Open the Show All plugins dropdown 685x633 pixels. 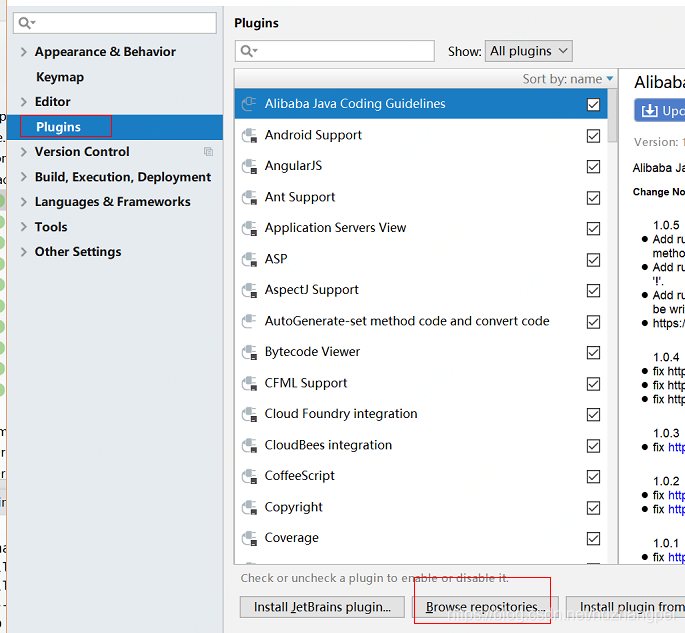click(529, 51)
